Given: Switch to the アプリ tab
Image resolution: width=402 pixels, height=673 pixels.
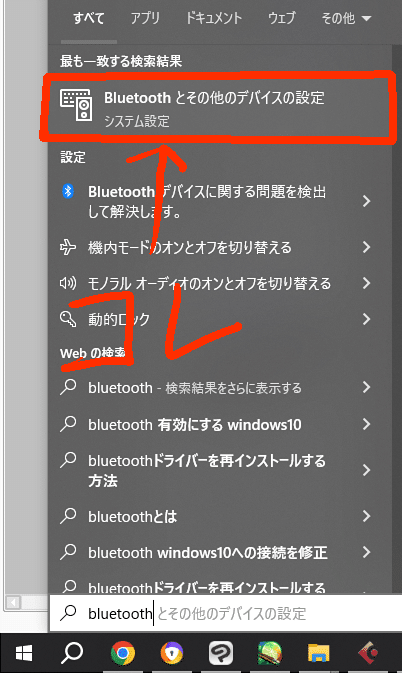Looking at the screenshot, I should tap(145, 18).
